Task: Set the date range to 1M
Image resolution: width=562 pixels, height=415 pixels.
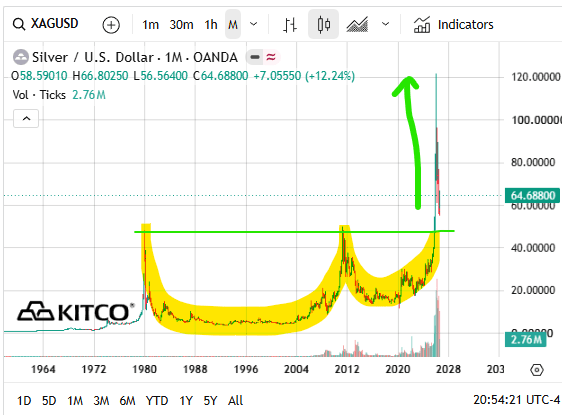Action: [x=75, y=400]
